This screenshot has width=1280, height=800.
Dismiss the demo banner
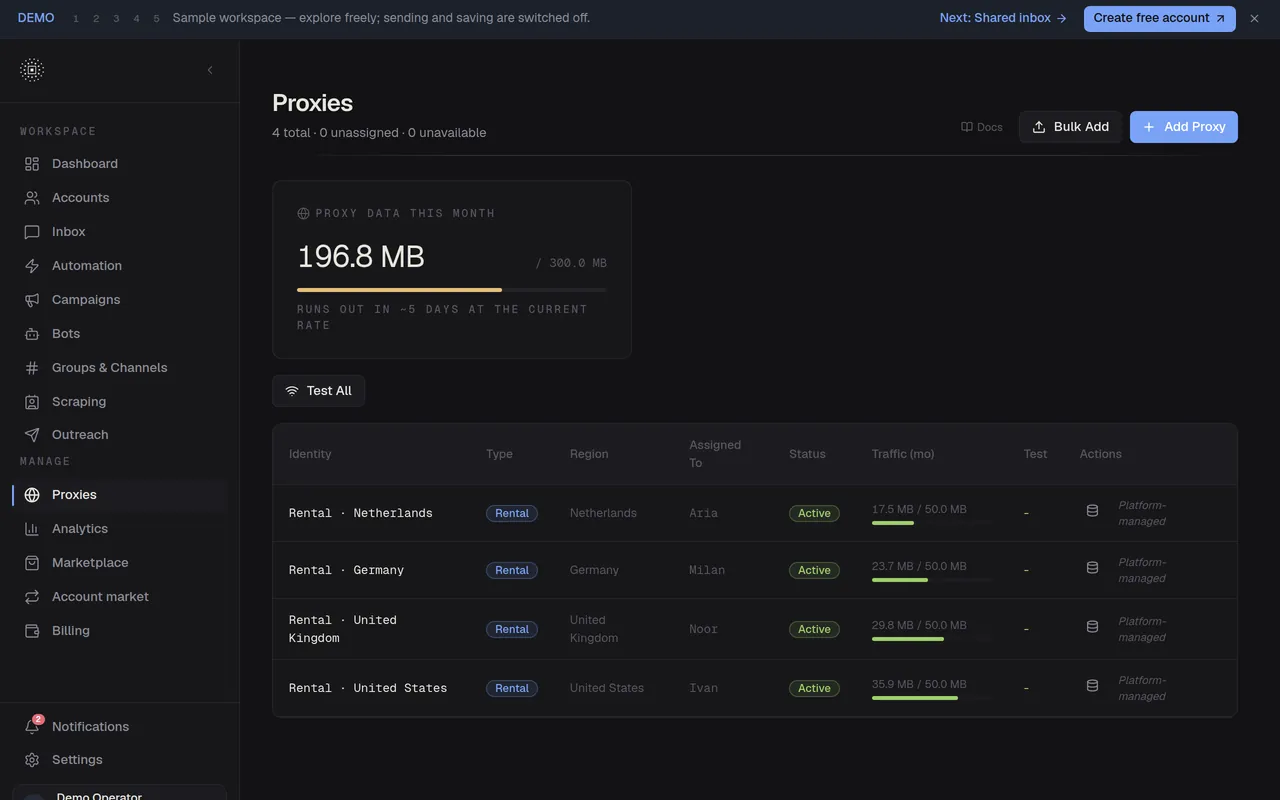pos(1254,18)
